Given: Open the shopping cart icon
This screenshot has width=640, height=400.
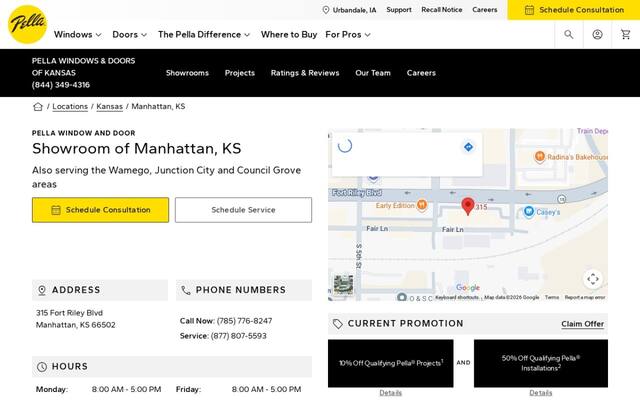Looking at the screenshot, I should tap(626, 35).
